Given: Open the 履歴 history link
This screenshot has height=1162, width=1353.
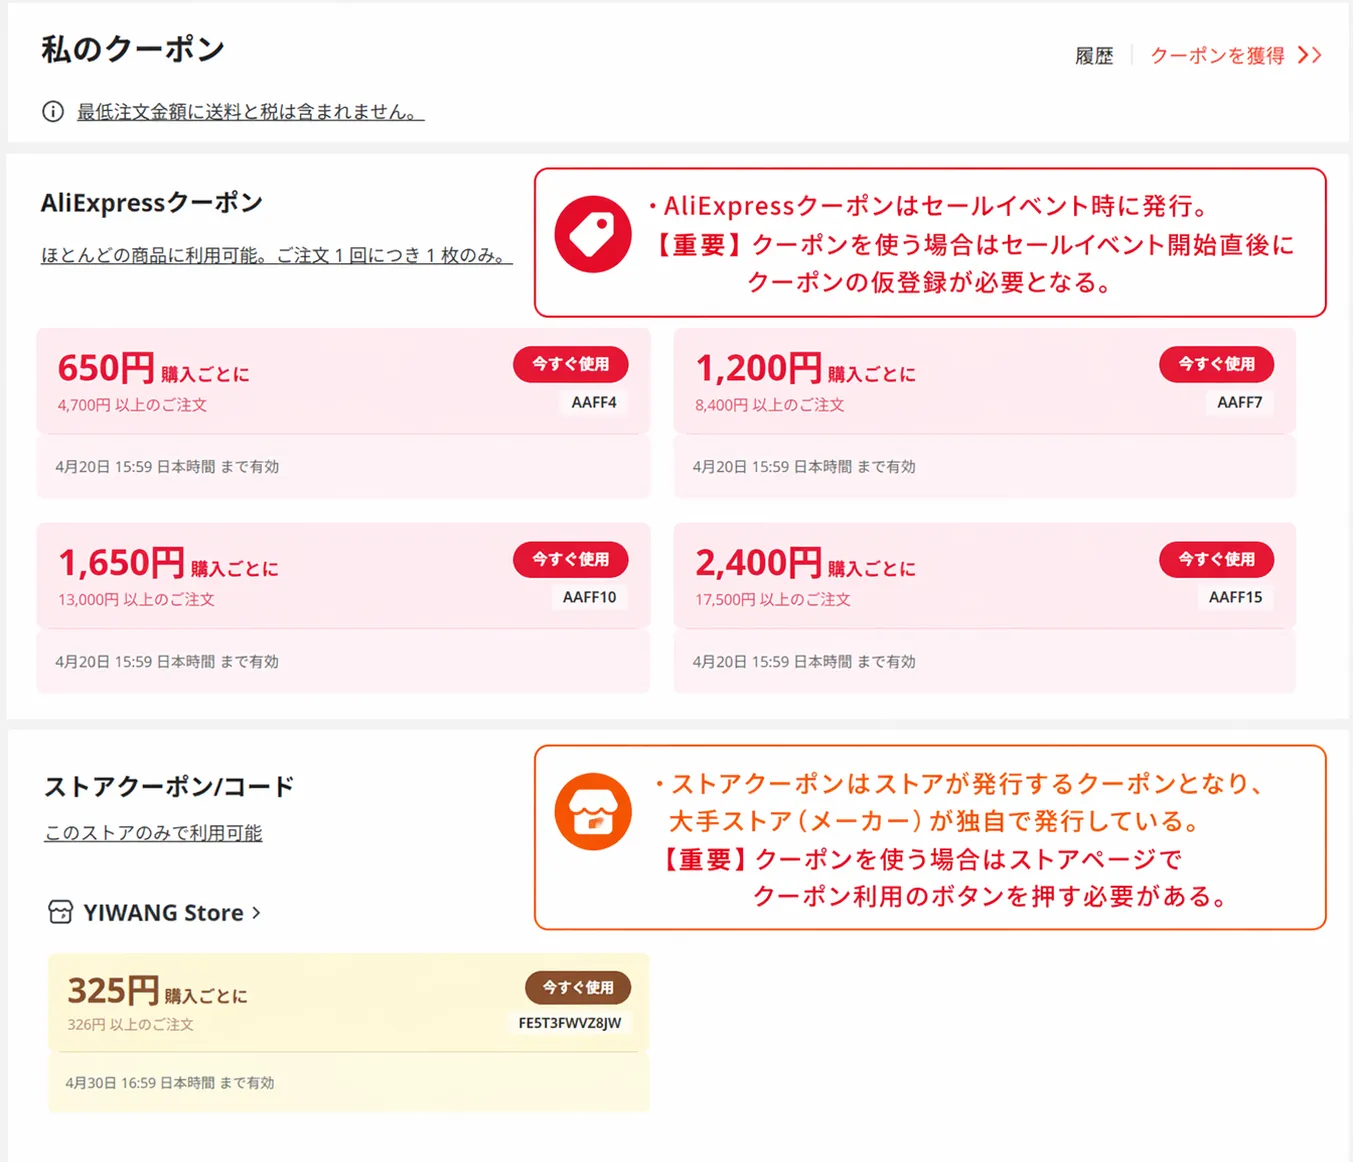Looking at the screenshot, I should 1093,56.
